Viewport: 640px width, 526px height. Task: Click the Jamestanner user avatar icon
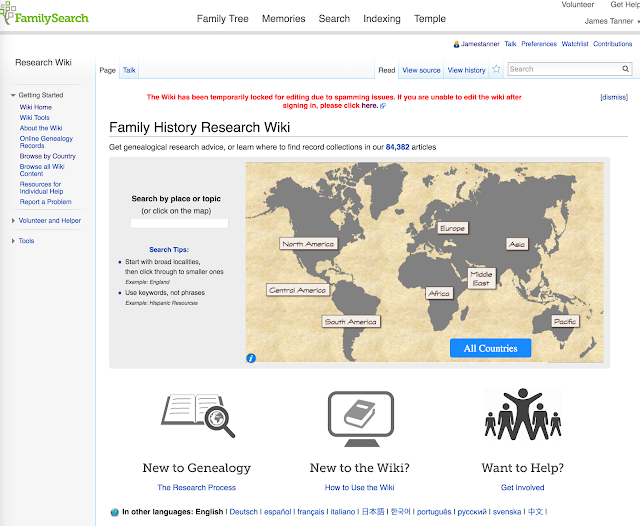click(456, 44)
